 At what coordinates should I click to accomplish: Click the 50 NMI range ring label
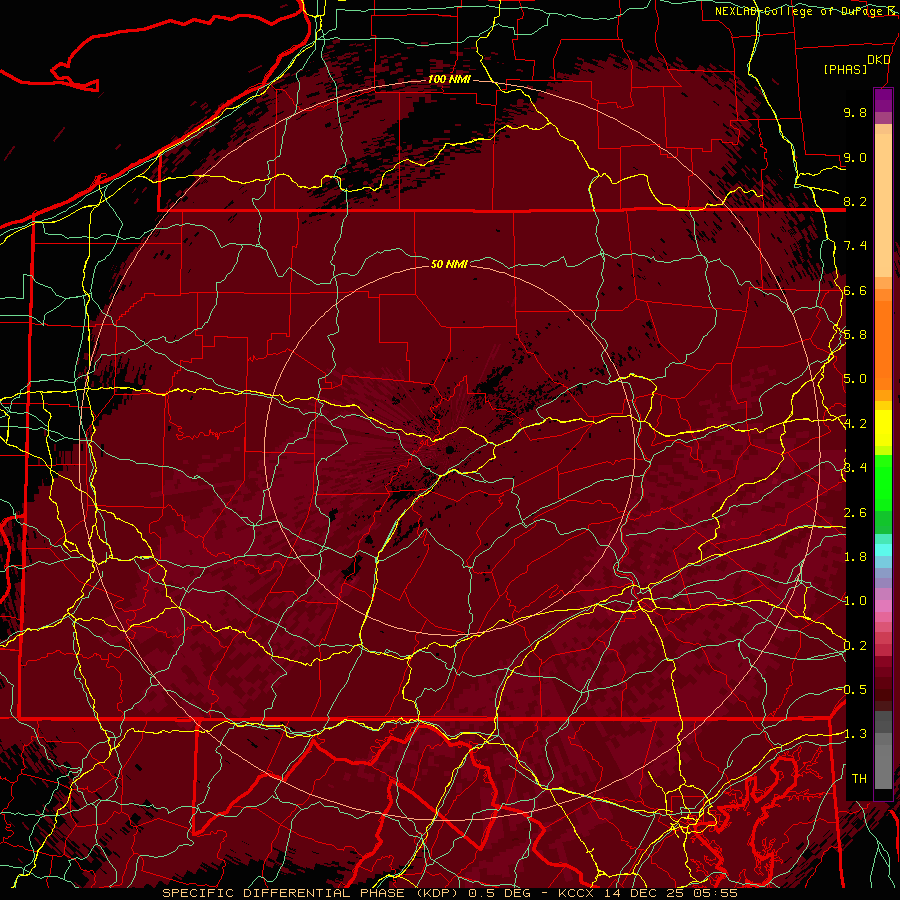coord(449,264)
